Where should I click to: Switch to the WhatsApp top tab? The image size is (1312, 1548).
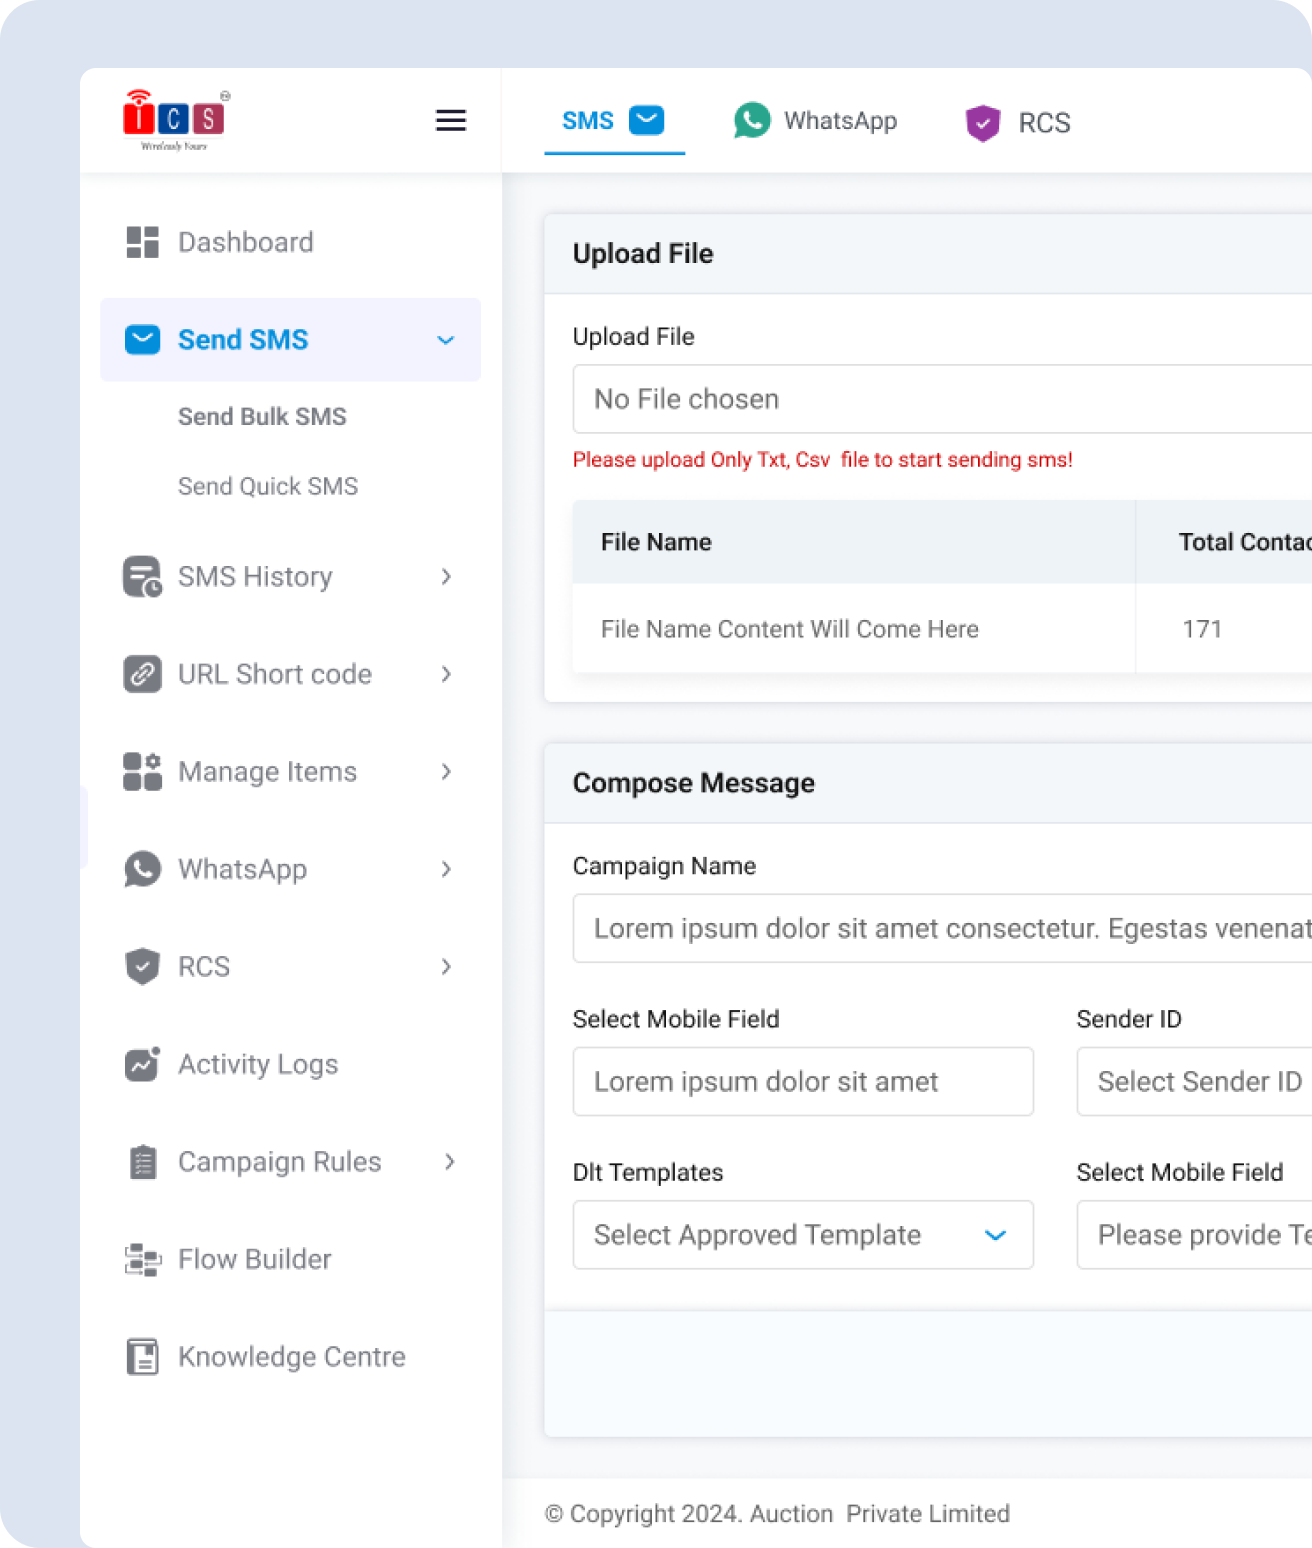click(x=816, y=121)
